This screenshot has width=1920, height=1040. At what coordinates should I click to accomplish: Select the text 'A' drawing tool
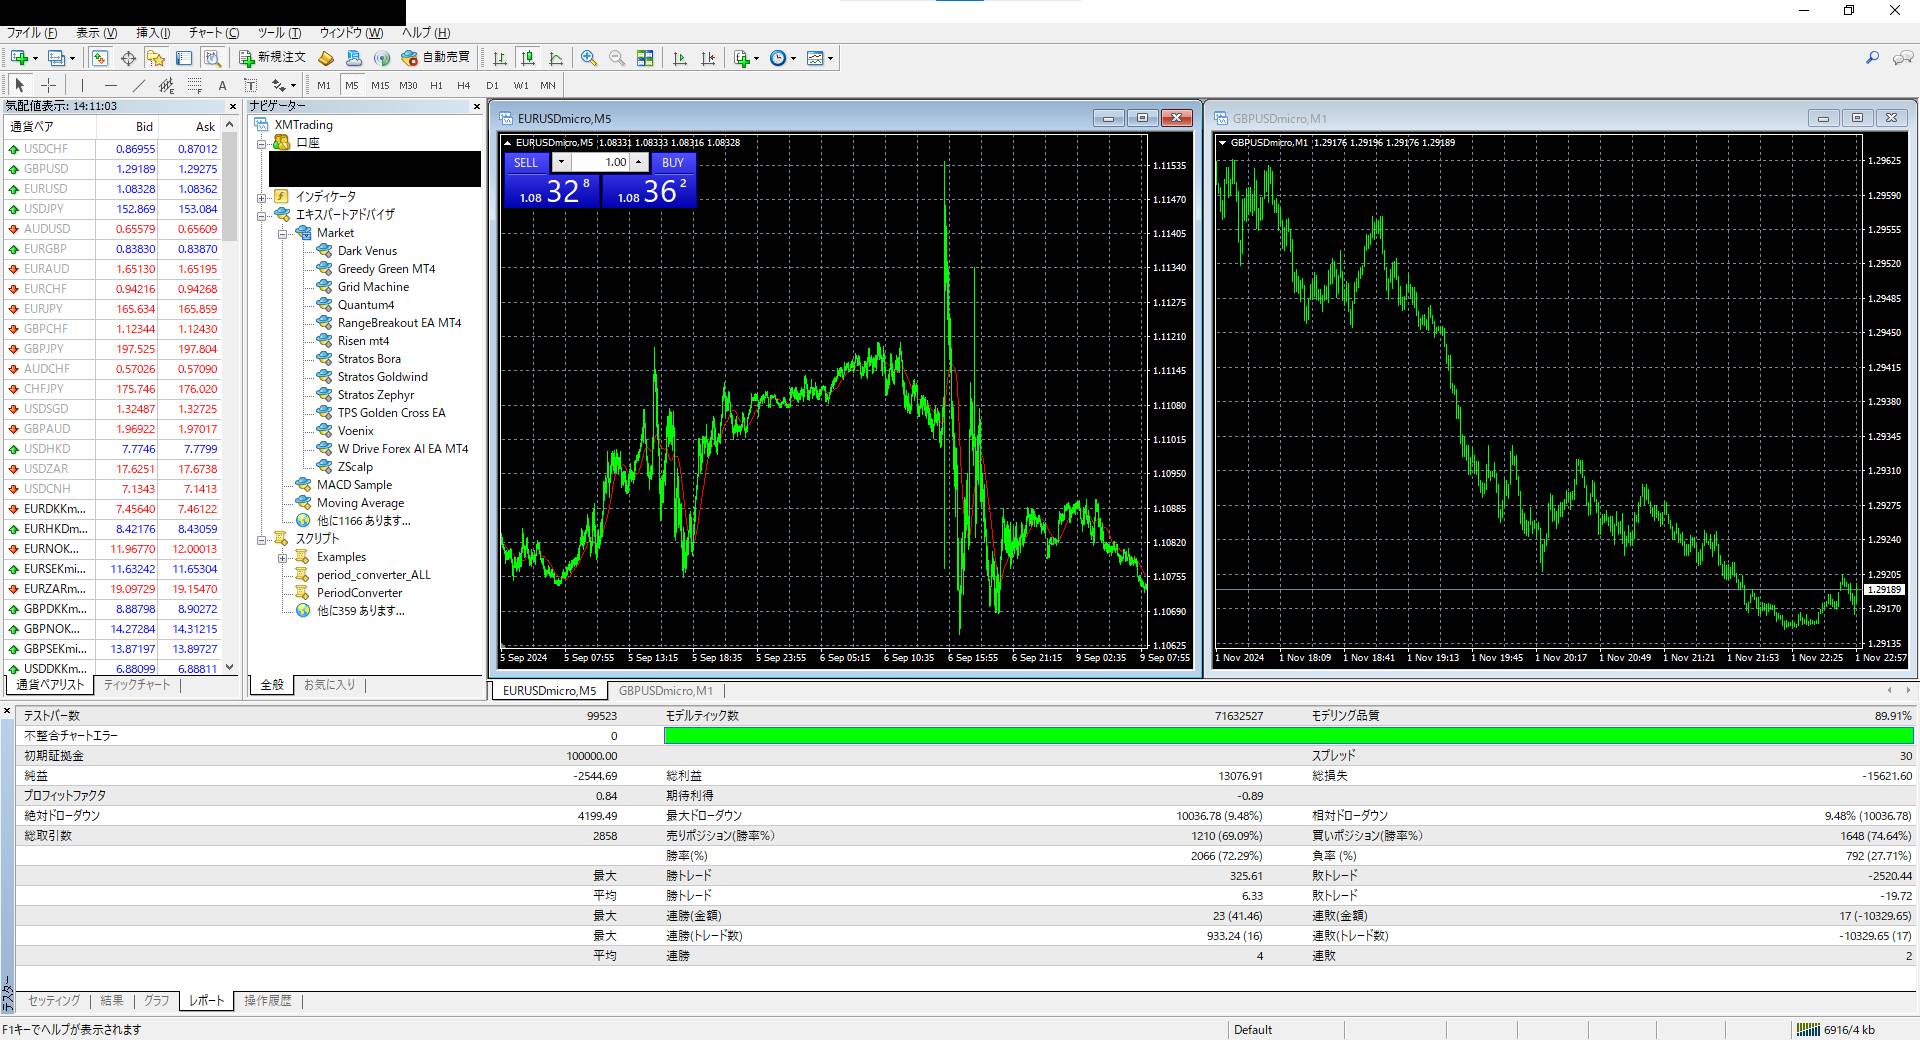click(223, 85)
